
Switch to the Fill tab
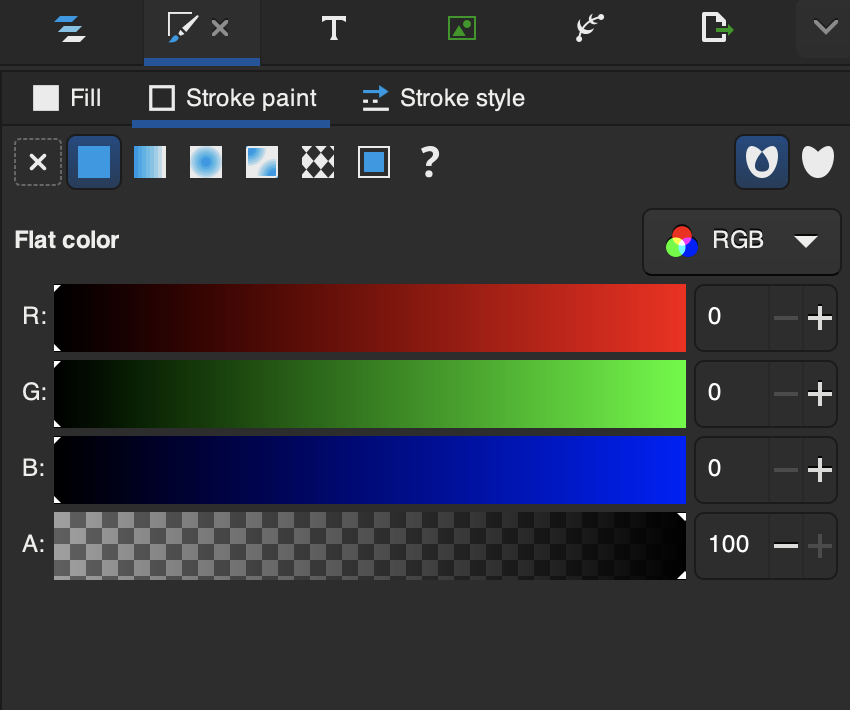[x=67, y=98]
